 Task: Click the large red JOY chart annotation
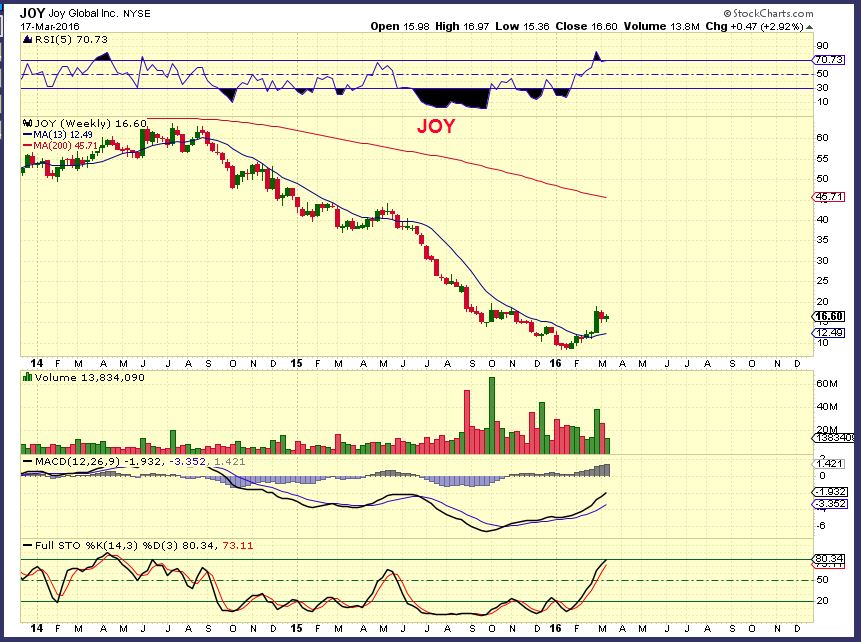pyautogui.click(x=436, y=126)
